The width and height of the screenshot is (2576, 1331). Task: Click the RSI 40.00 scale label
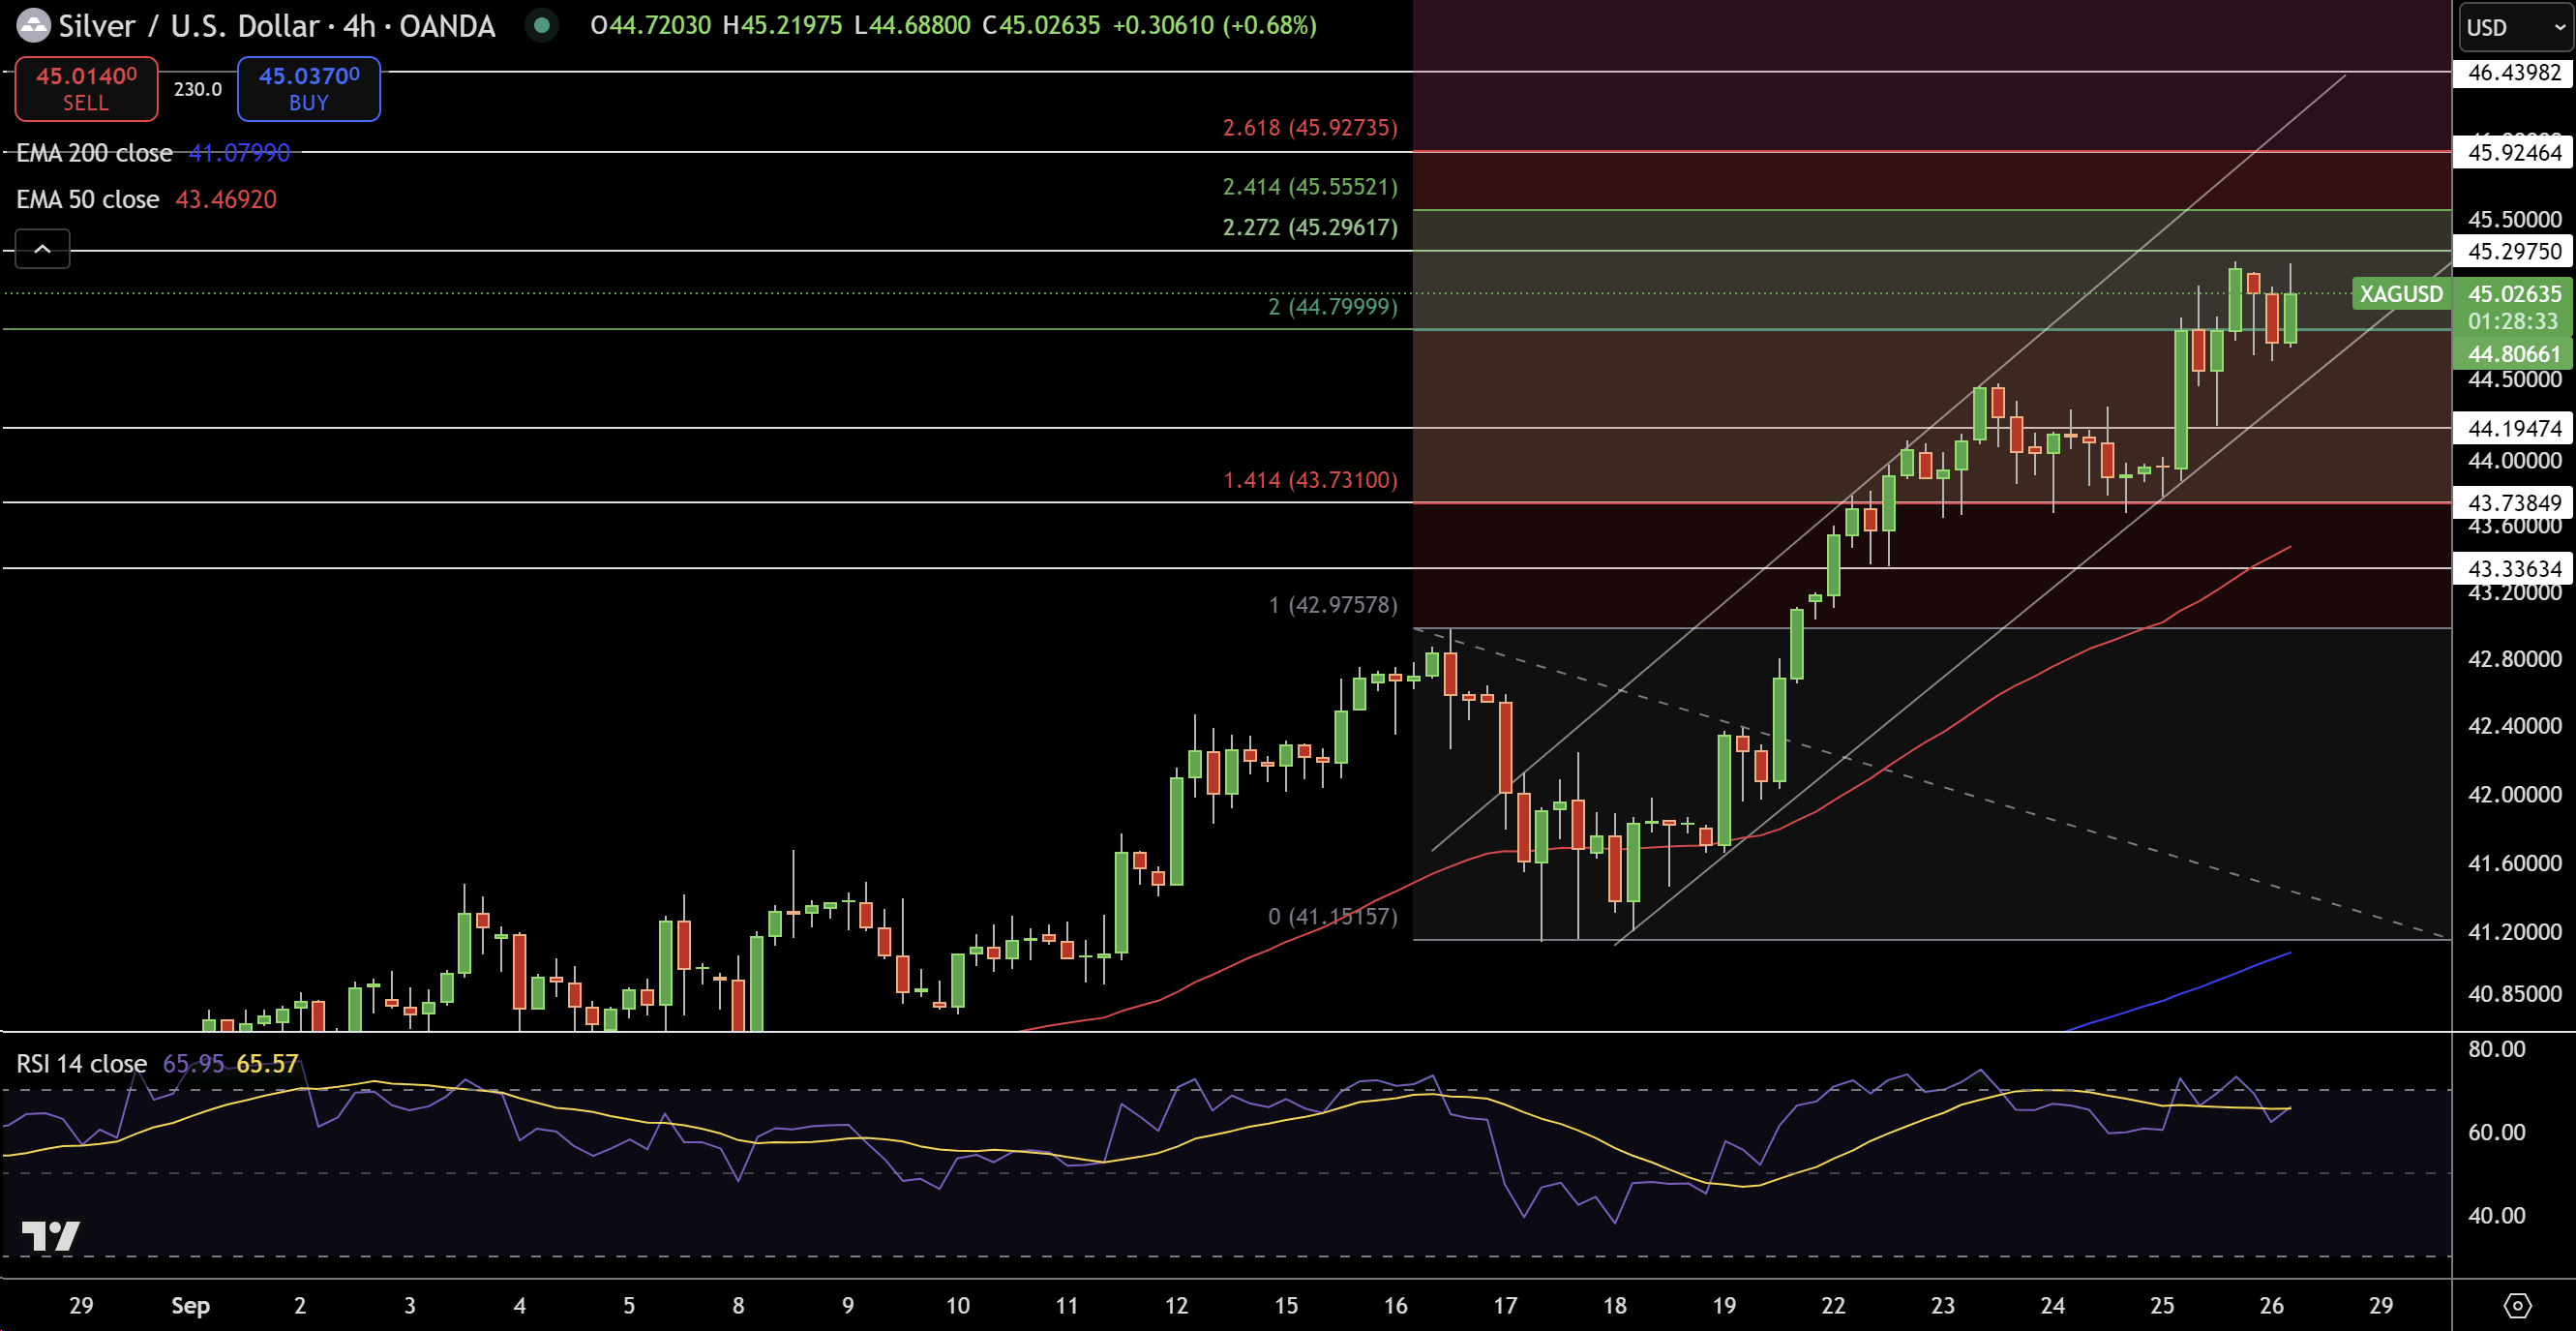[2496, 1216]
